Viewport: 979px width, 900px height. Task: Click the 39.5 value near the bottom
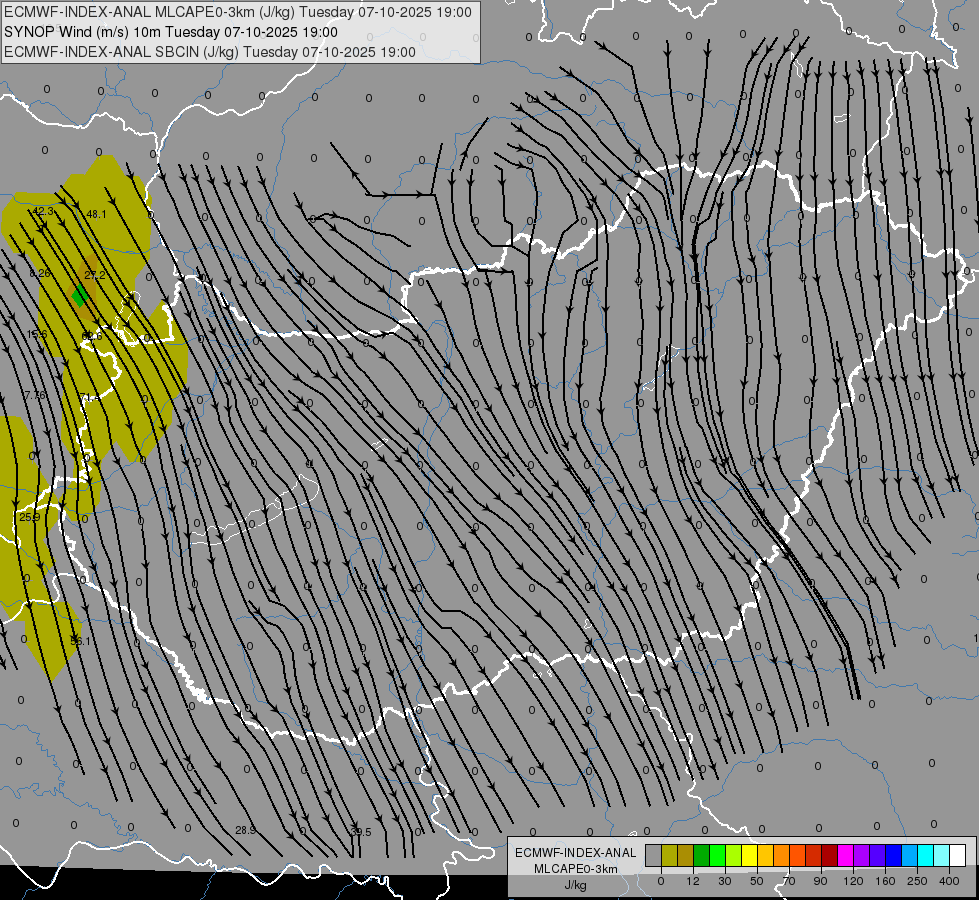[x=361, y=832]
